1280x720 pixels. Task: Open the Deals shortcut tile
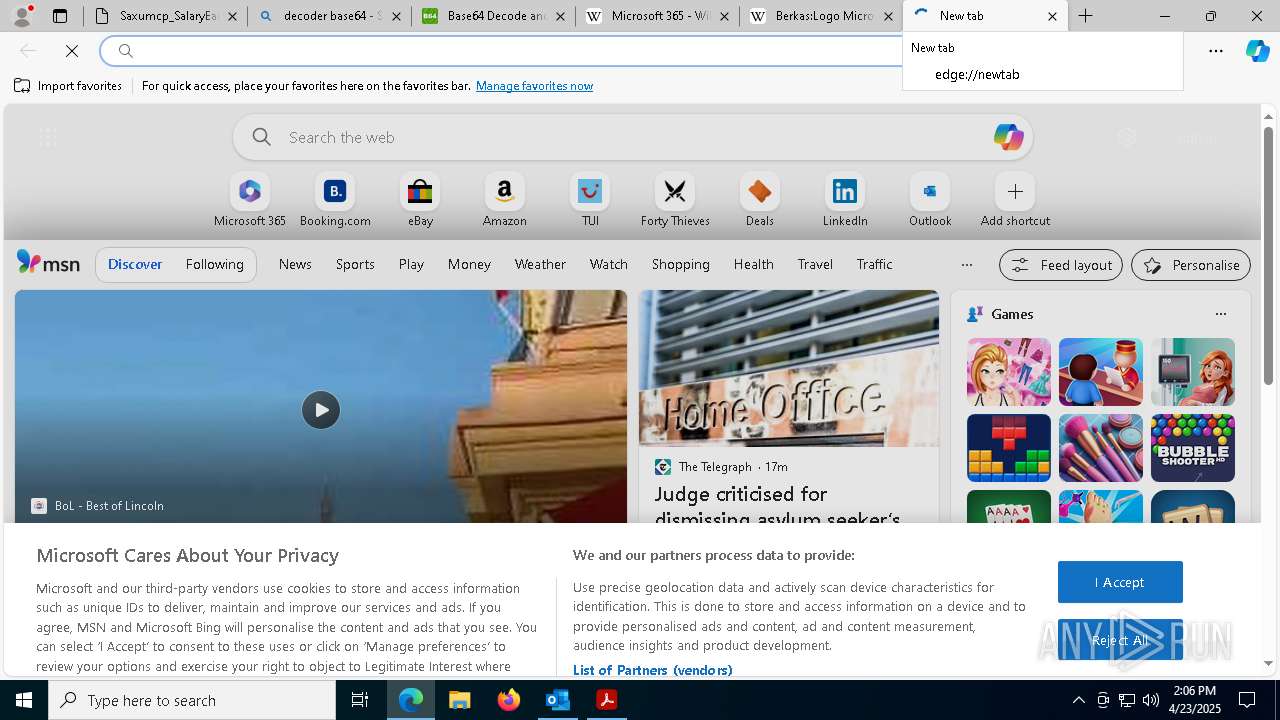(760, 200)
